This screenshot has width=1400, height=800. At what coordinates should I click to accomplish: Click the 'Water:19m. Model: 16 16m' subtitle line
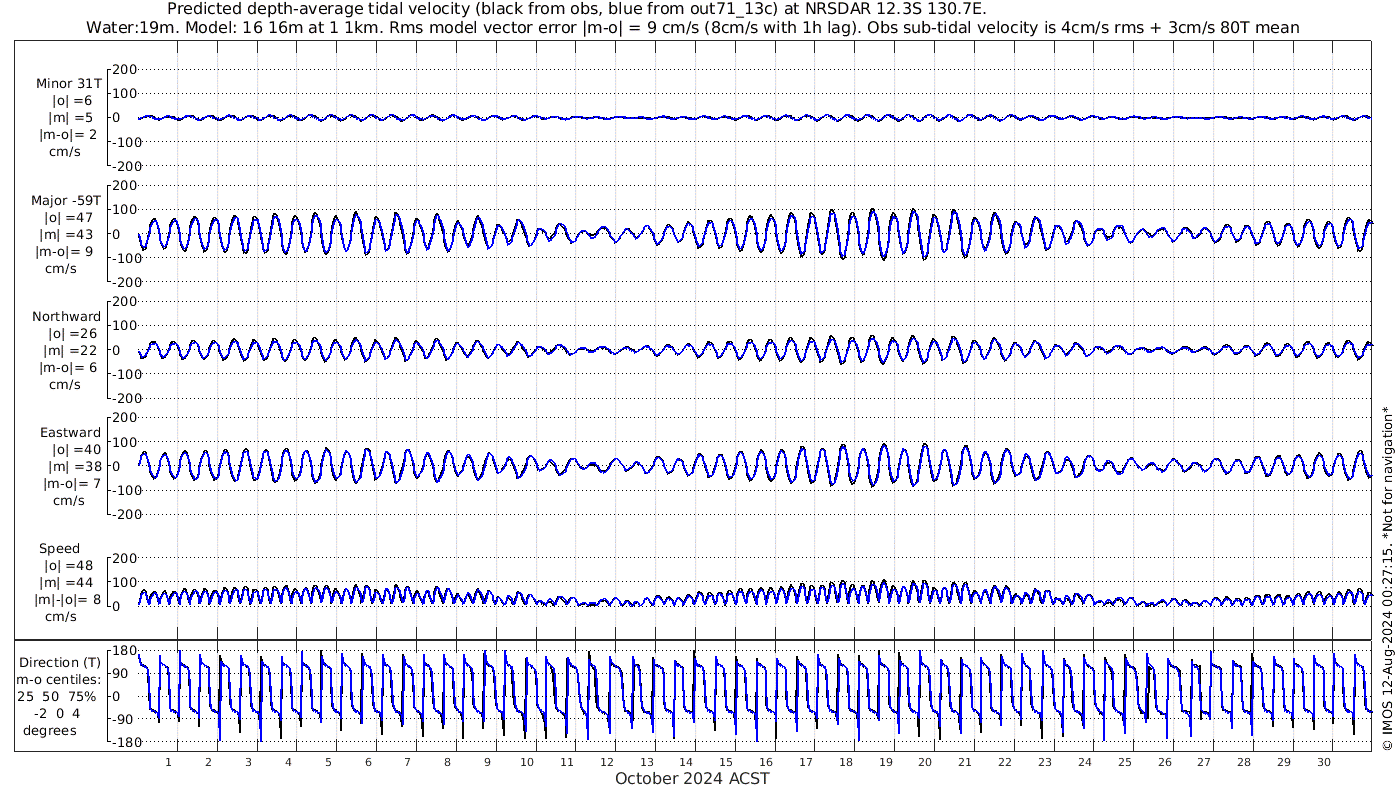click(x=693, y=28)
